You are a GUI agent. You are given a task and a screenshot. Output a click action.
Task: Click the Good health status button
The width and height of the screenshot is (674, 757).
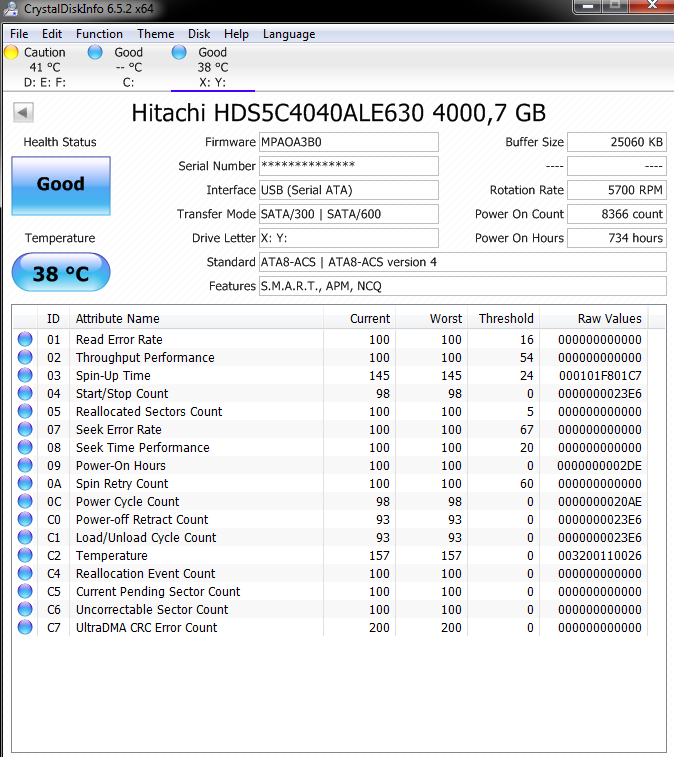coord(61,186)
